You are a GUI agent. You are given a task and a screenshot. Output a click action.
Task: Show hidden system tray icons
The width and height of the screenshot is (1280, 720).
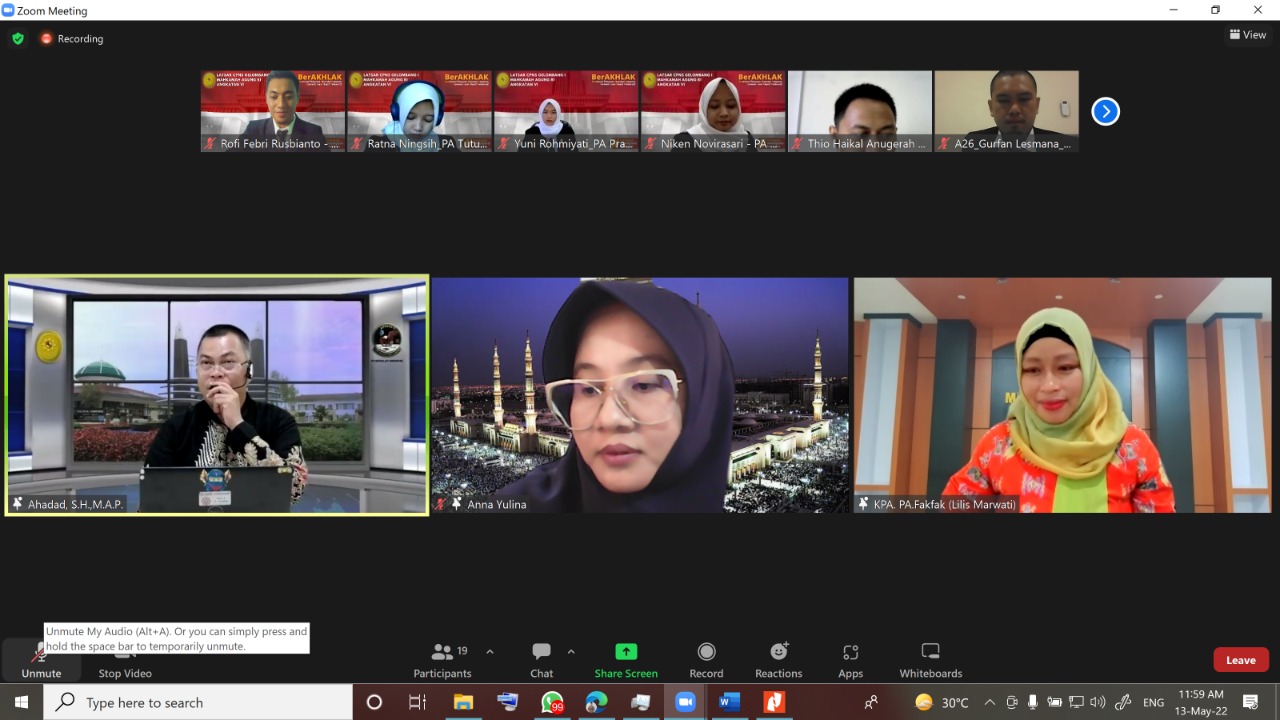(x=990, y=702)
